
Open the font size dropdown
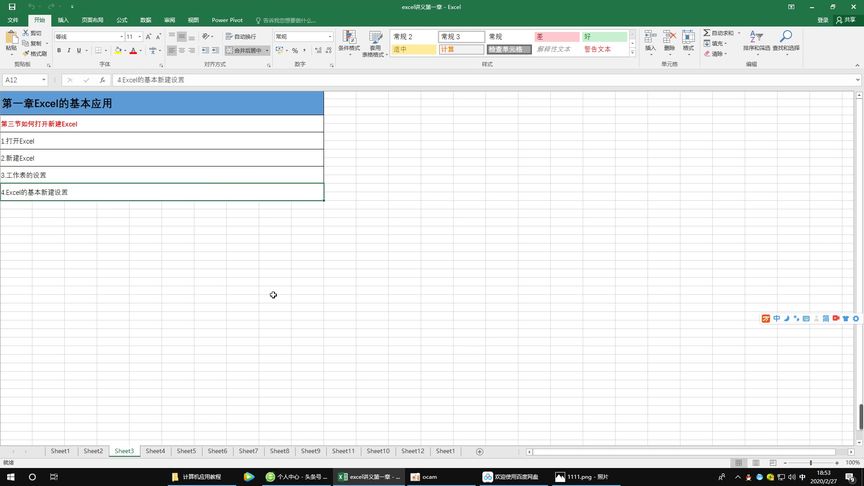point(139,36)
